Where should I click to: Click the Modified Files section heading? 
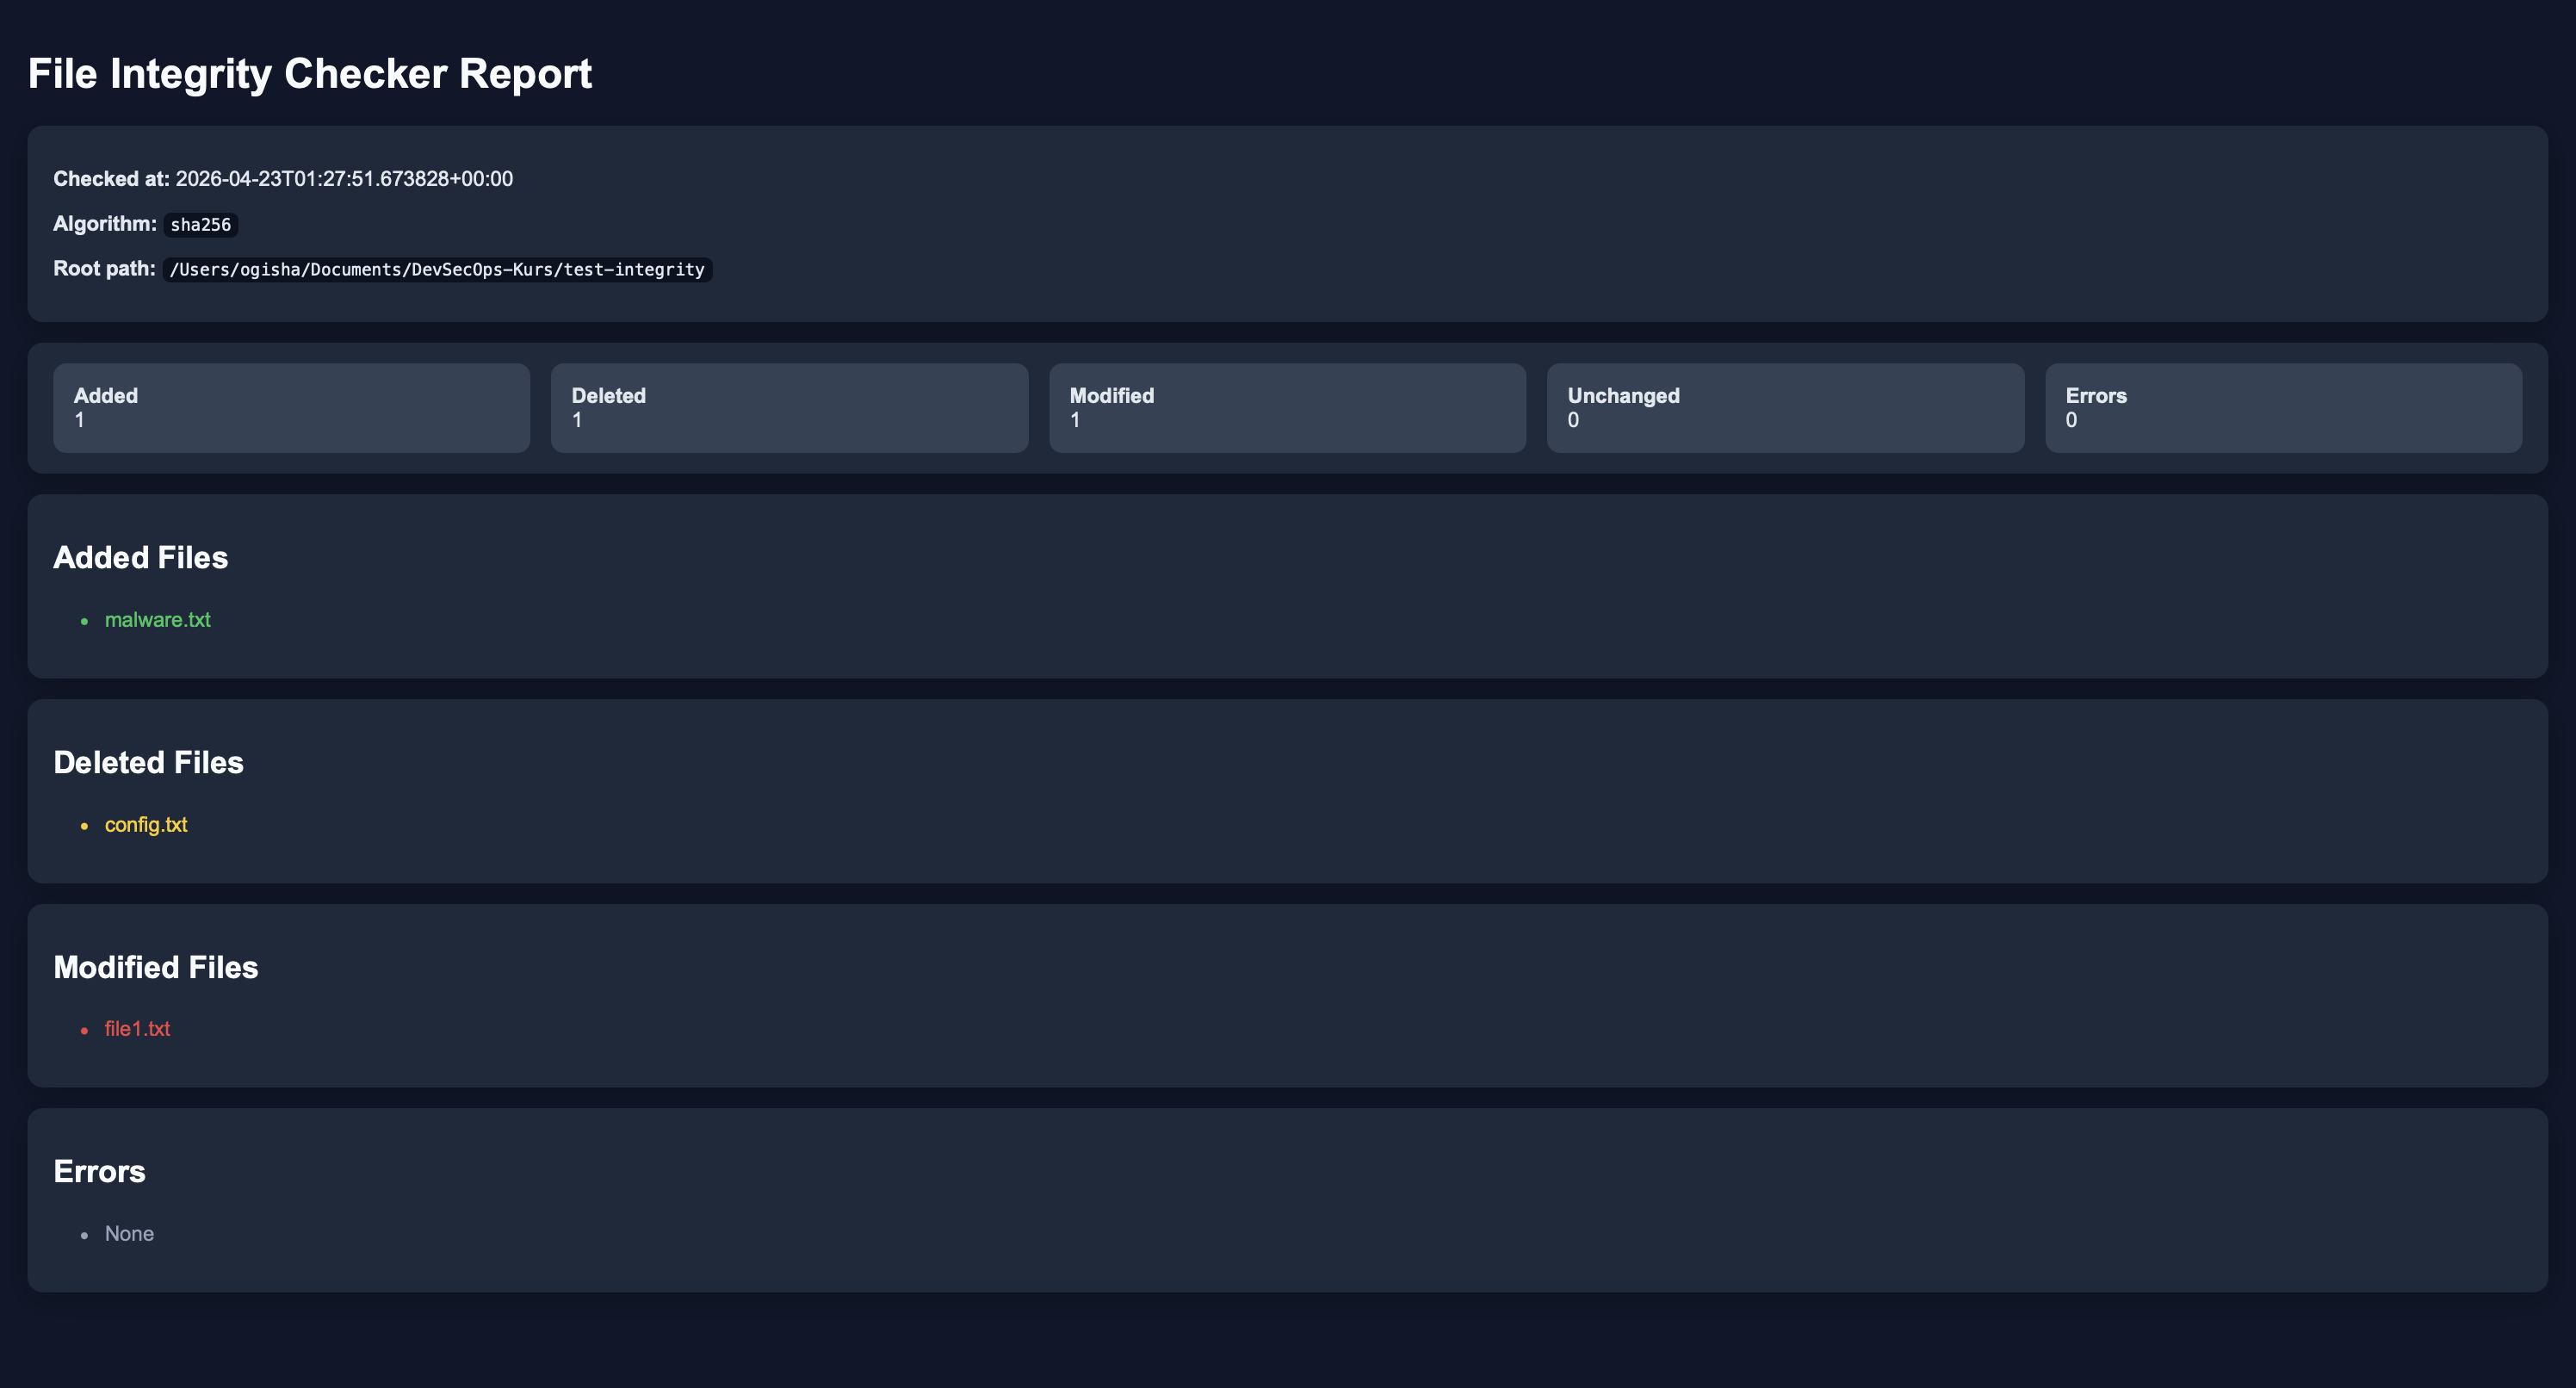[156, 968]
